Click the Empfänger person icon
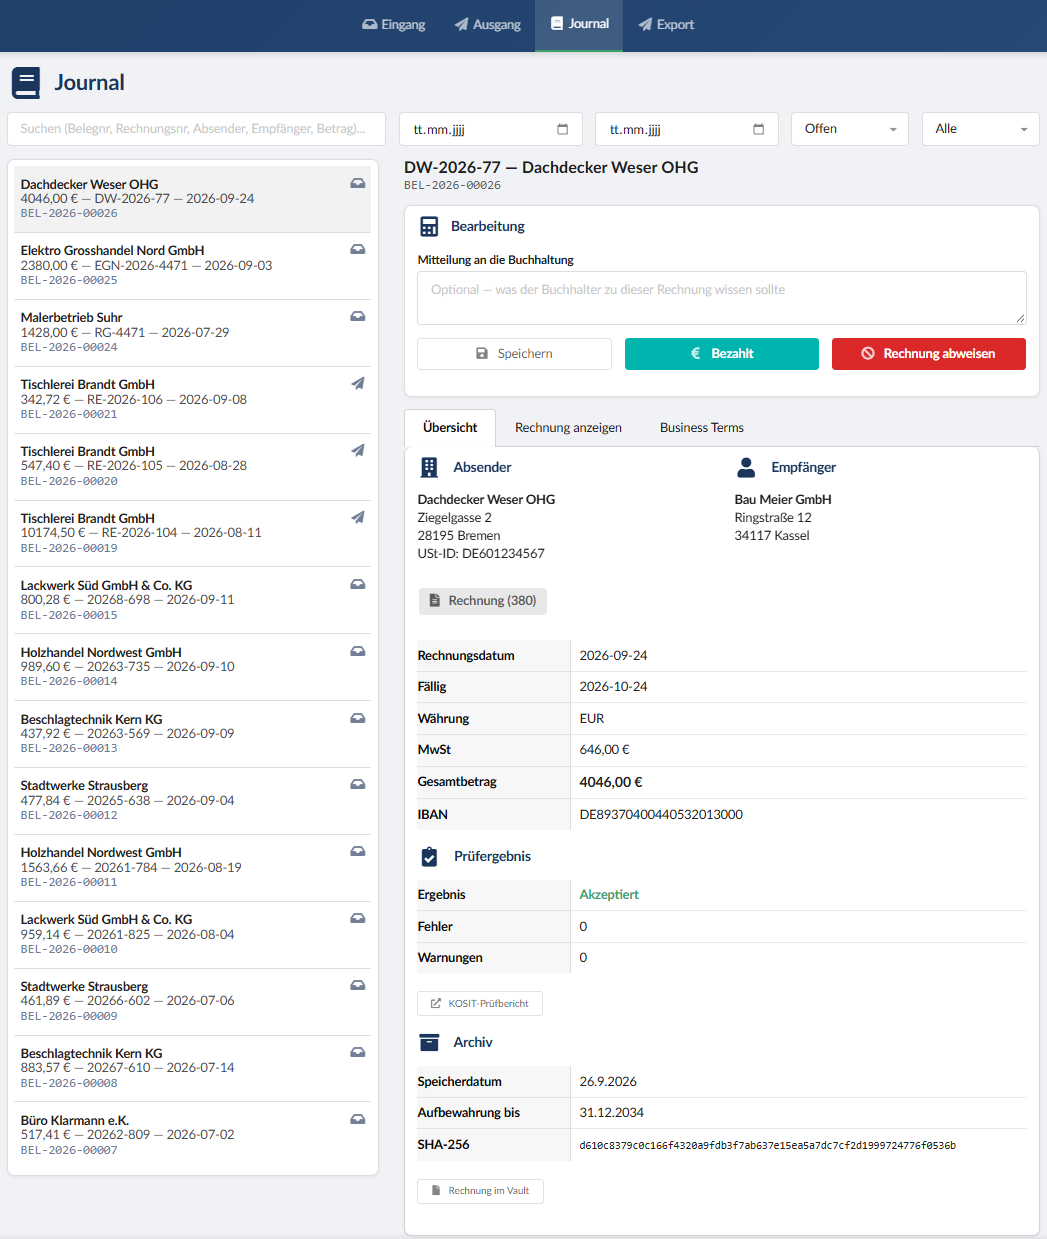Screen dimensions: 1047x1239 tap(746, 467)
